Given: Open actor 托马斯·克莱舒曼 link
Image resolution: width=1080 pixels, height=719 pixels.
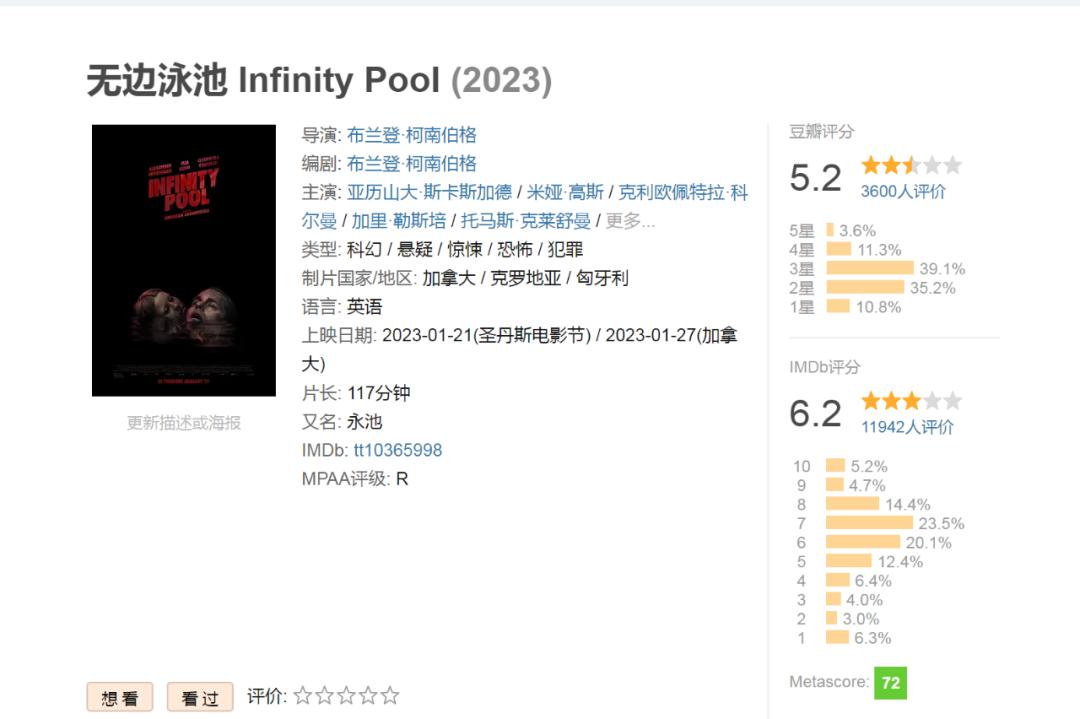Looking at the screenshot, I should 525,221.
